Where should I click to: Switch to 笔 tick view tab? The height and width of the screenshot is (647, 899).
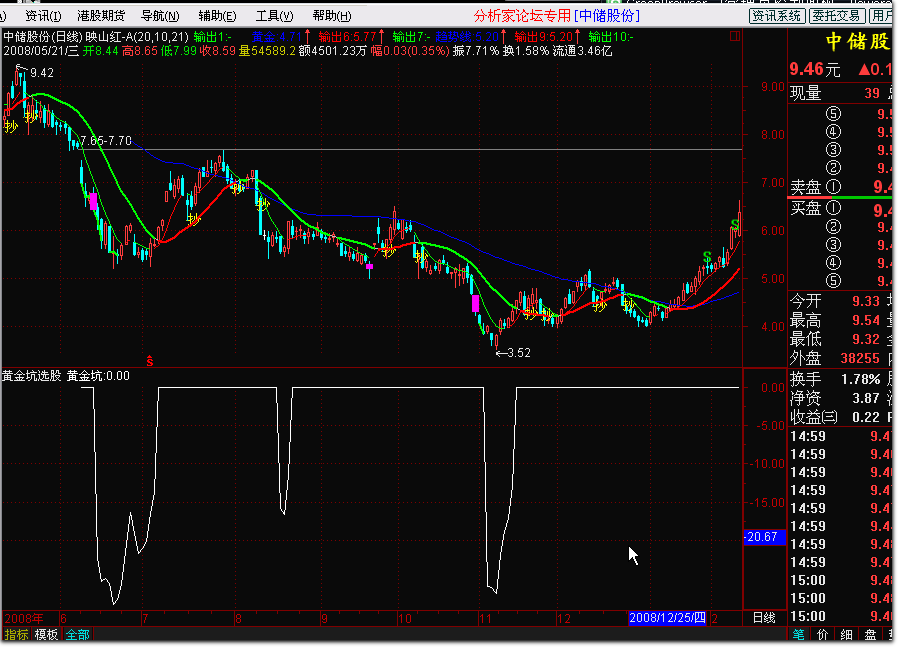tap(799, 634)
